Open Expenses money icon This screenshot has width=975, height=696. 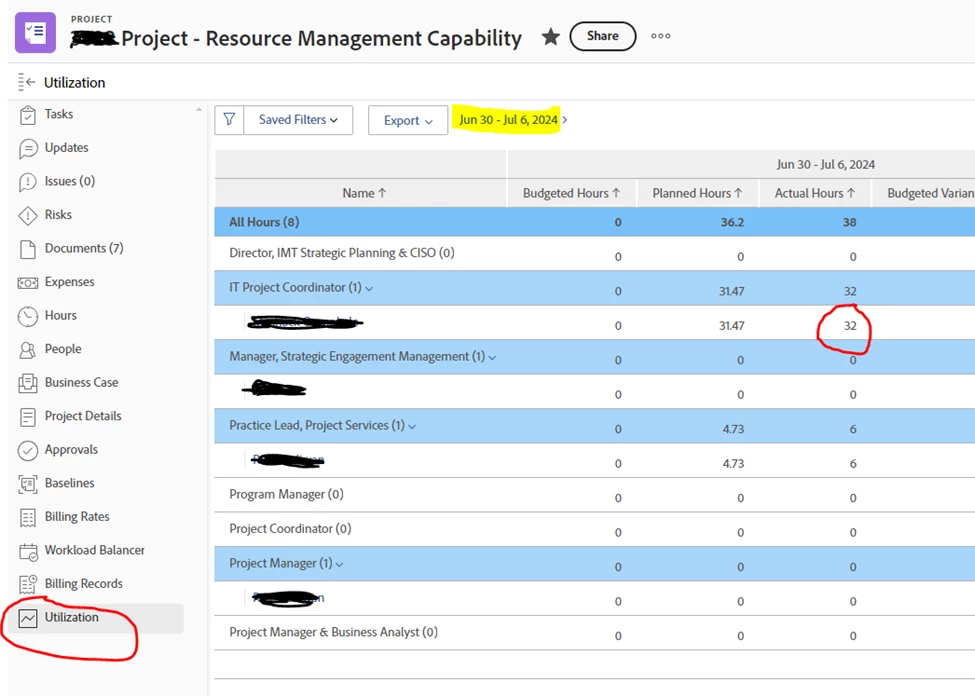[28, 283]
